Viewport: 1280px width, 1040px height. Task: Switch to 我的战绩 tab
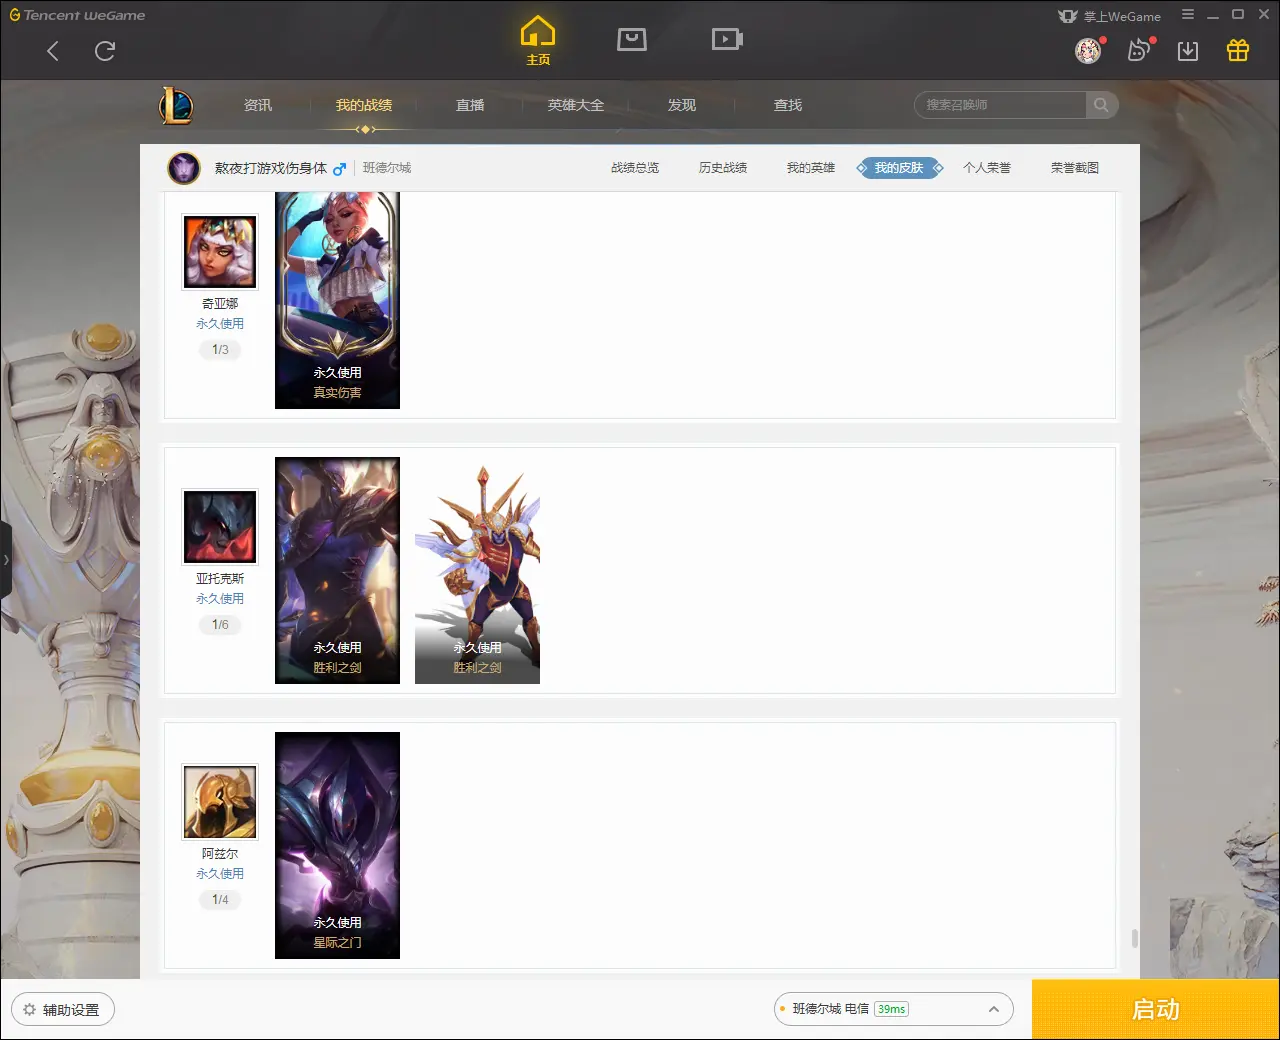point(364,105)
